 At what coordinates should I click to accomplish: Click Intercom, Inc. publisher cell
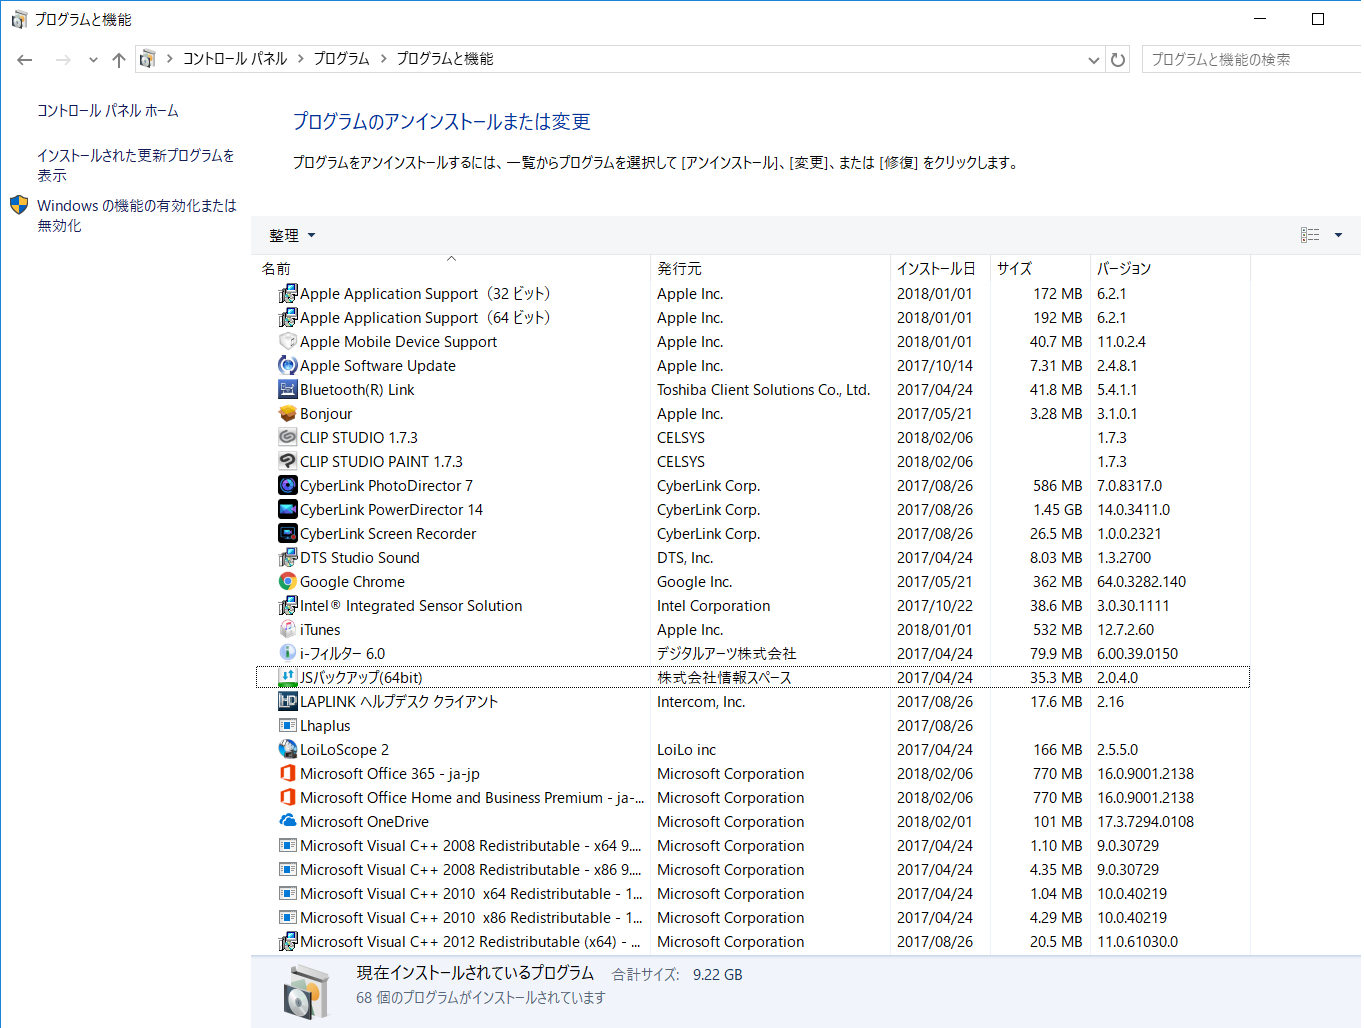click(x=700, y=702)
